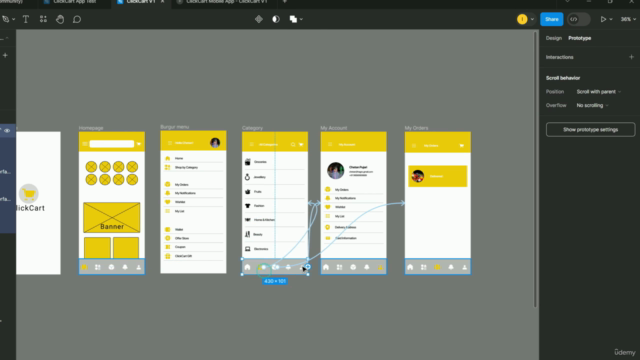Click profile photo in Burgur menu header
This screenshot has width=640, height=360.
(215, 142)
